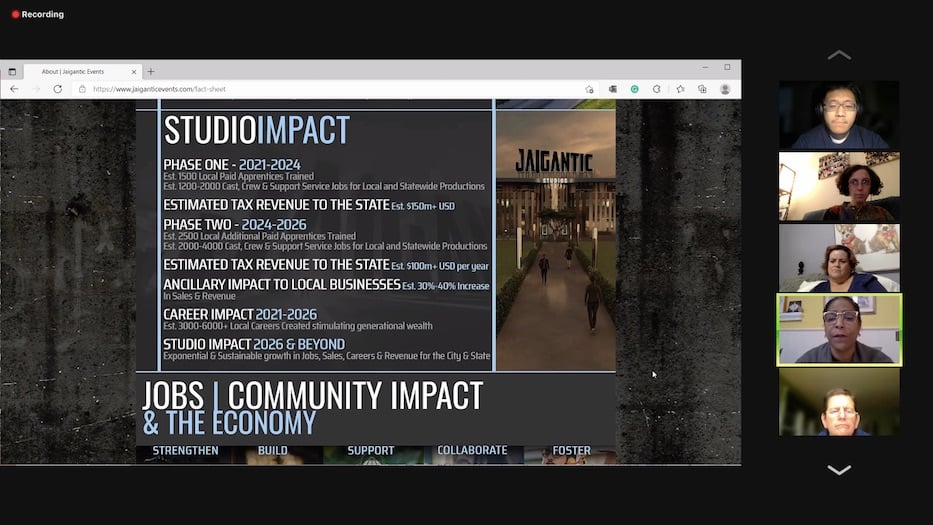Image resolution: width=933 pixels, height=525 pixels.
Task: Select top participant wearing headphones video
Action: [839, 115]
